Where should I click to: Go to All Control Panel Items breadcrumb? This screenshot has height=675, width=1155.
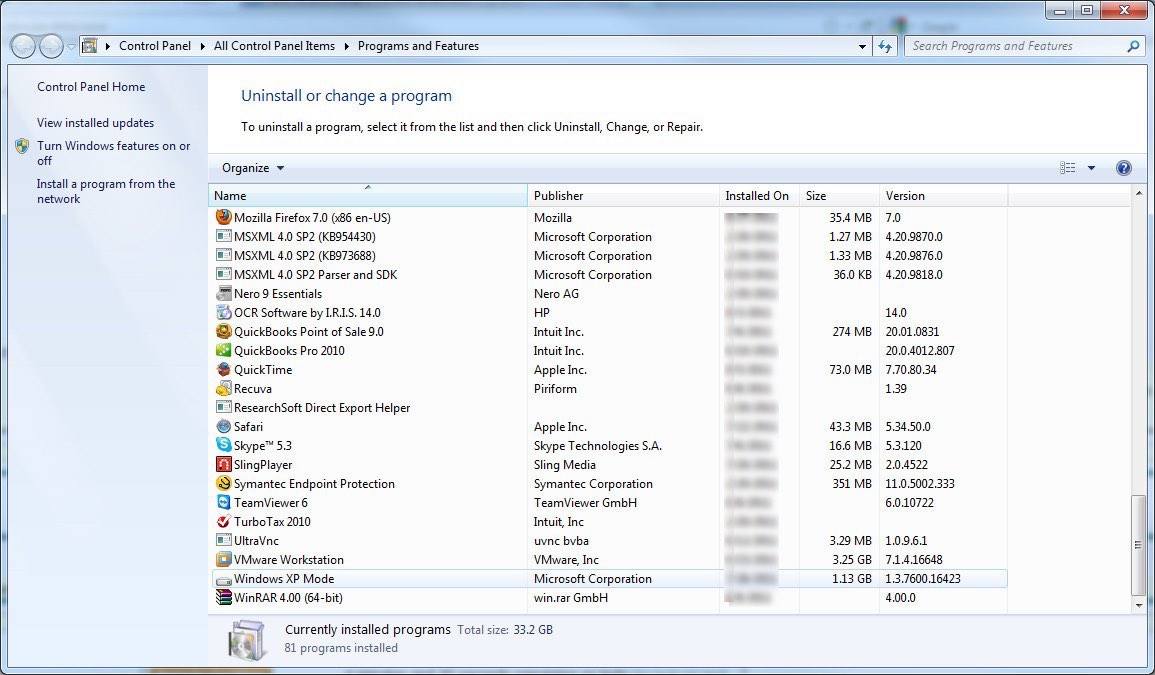click(x=274, y=46)
